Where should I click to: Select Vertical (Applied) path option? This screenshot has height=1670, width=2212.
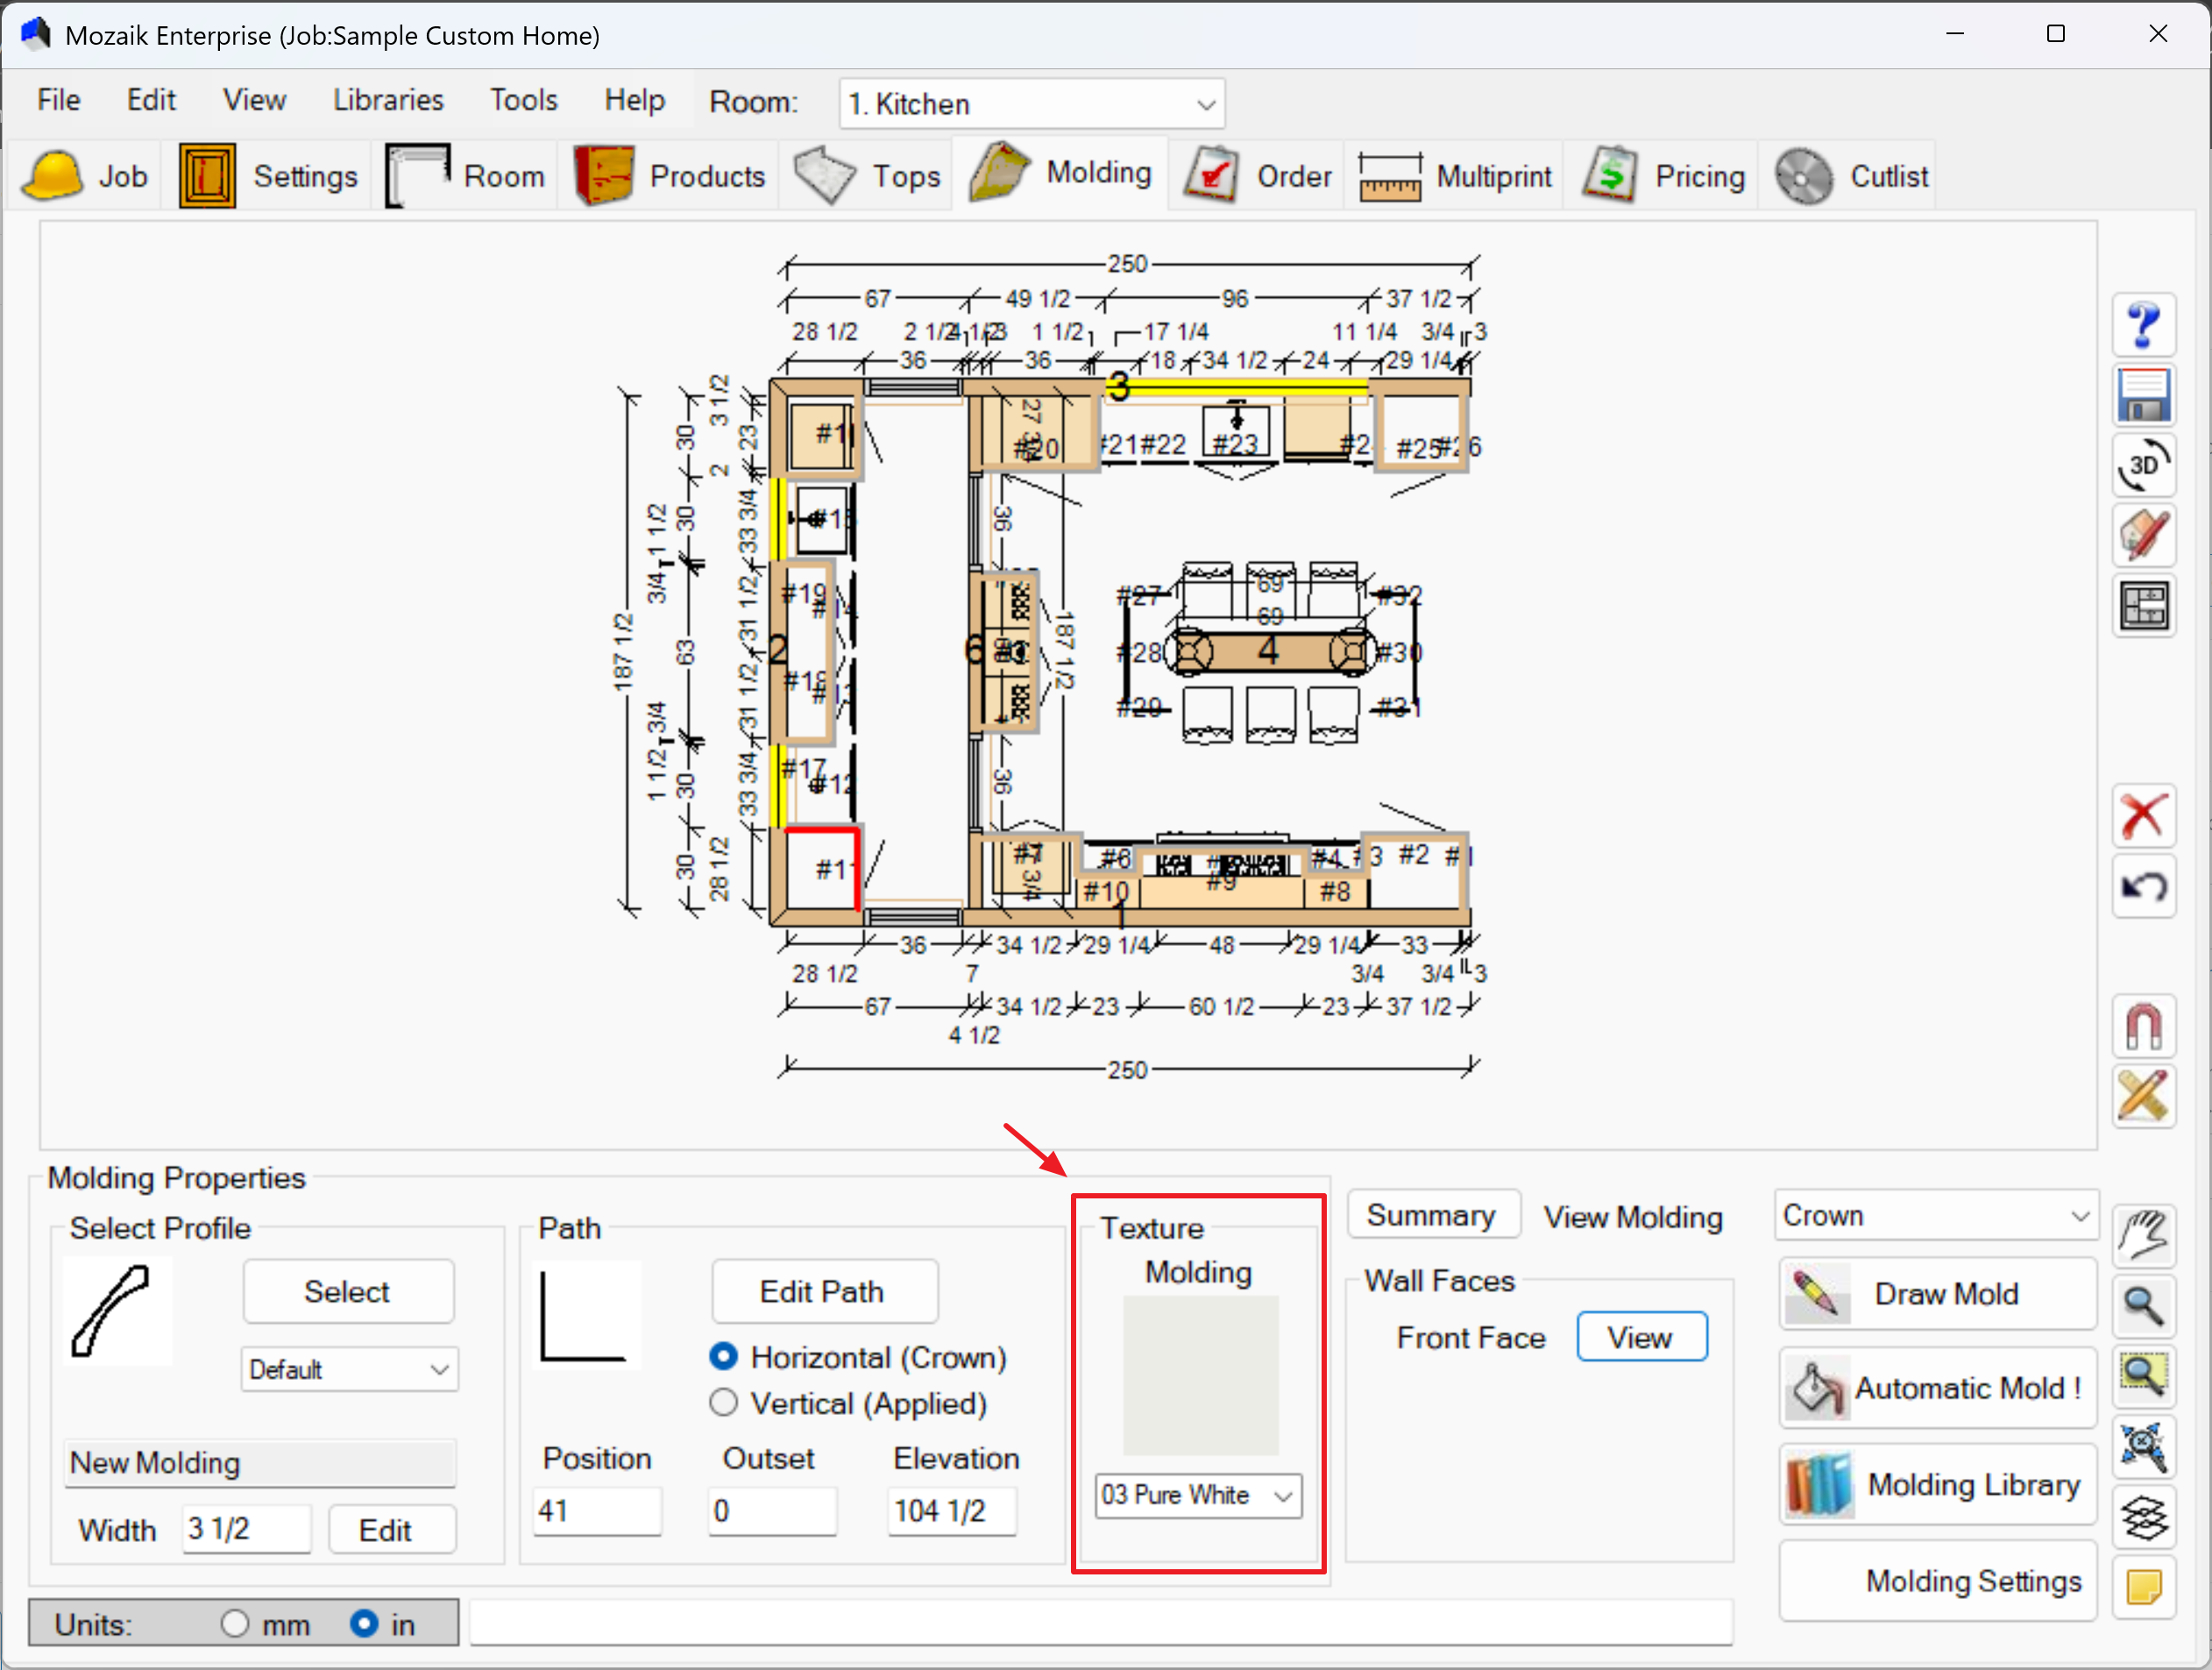pos(723,1403)
